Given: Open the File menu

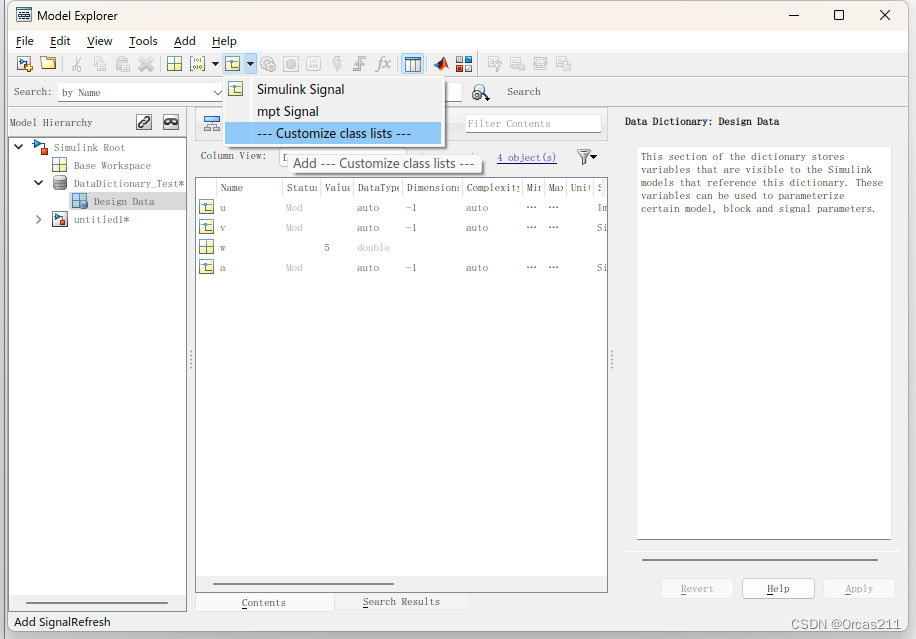Looking at the screenshot, I should coord(25,41).
